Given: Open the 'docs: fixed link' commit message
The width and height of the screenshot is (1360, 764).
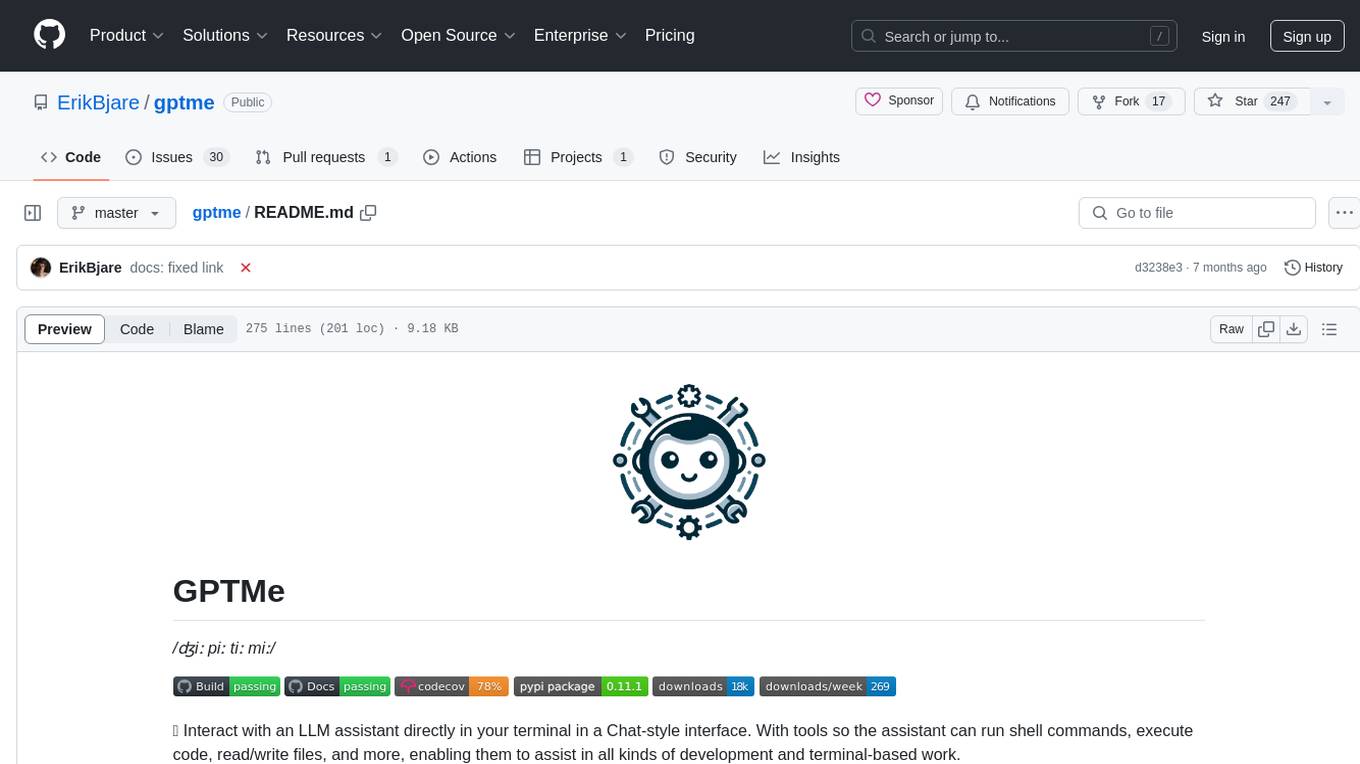Looking at the screenshot, I should pos(177,268).
